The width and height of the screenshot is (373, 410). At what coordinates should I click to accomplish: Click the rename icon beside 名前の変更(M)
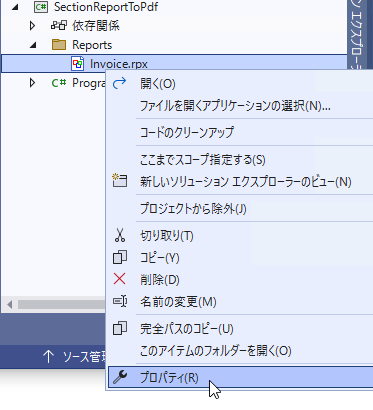[120, 301]
